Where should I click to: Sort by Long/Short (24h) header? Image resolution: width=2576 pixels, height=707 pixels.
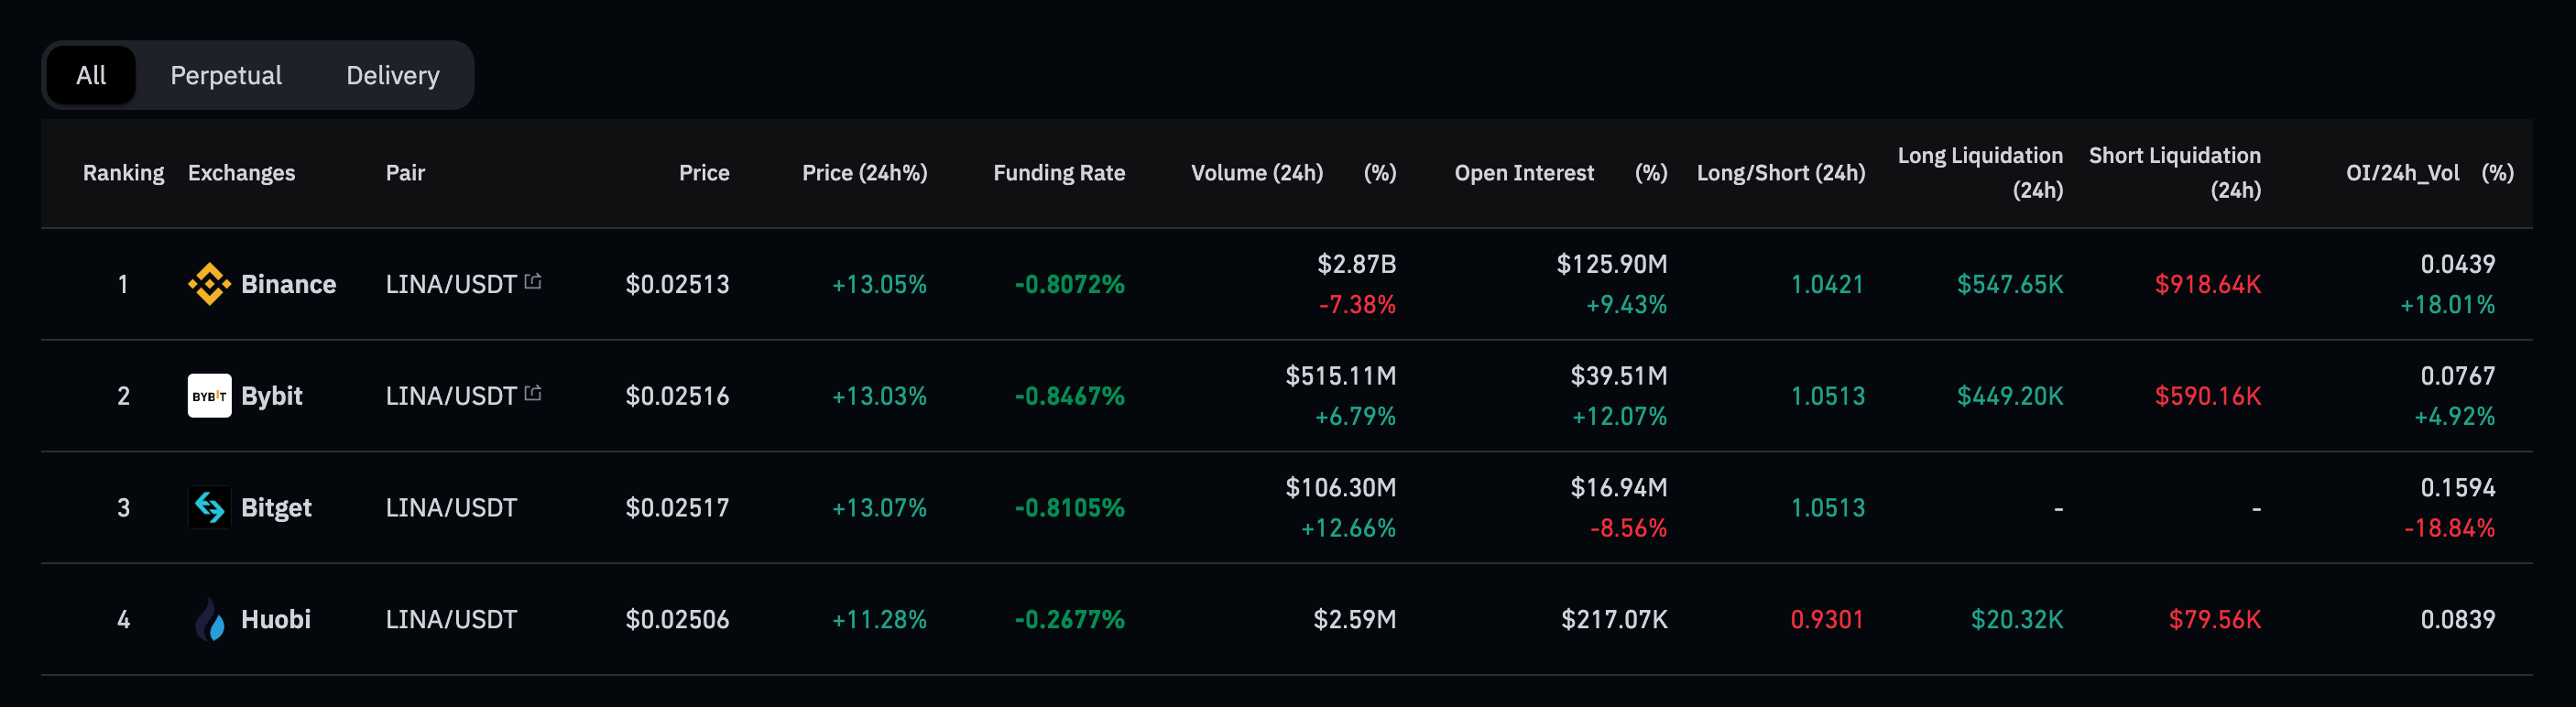[1780, 173]
